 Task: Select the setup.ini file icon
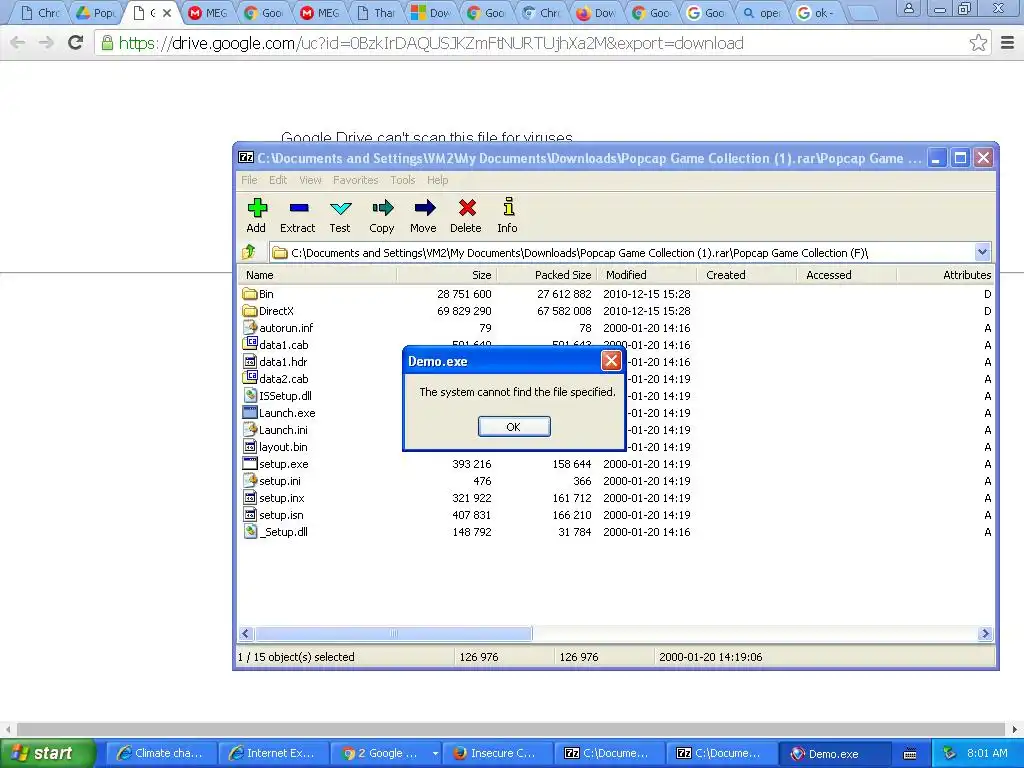249,481
